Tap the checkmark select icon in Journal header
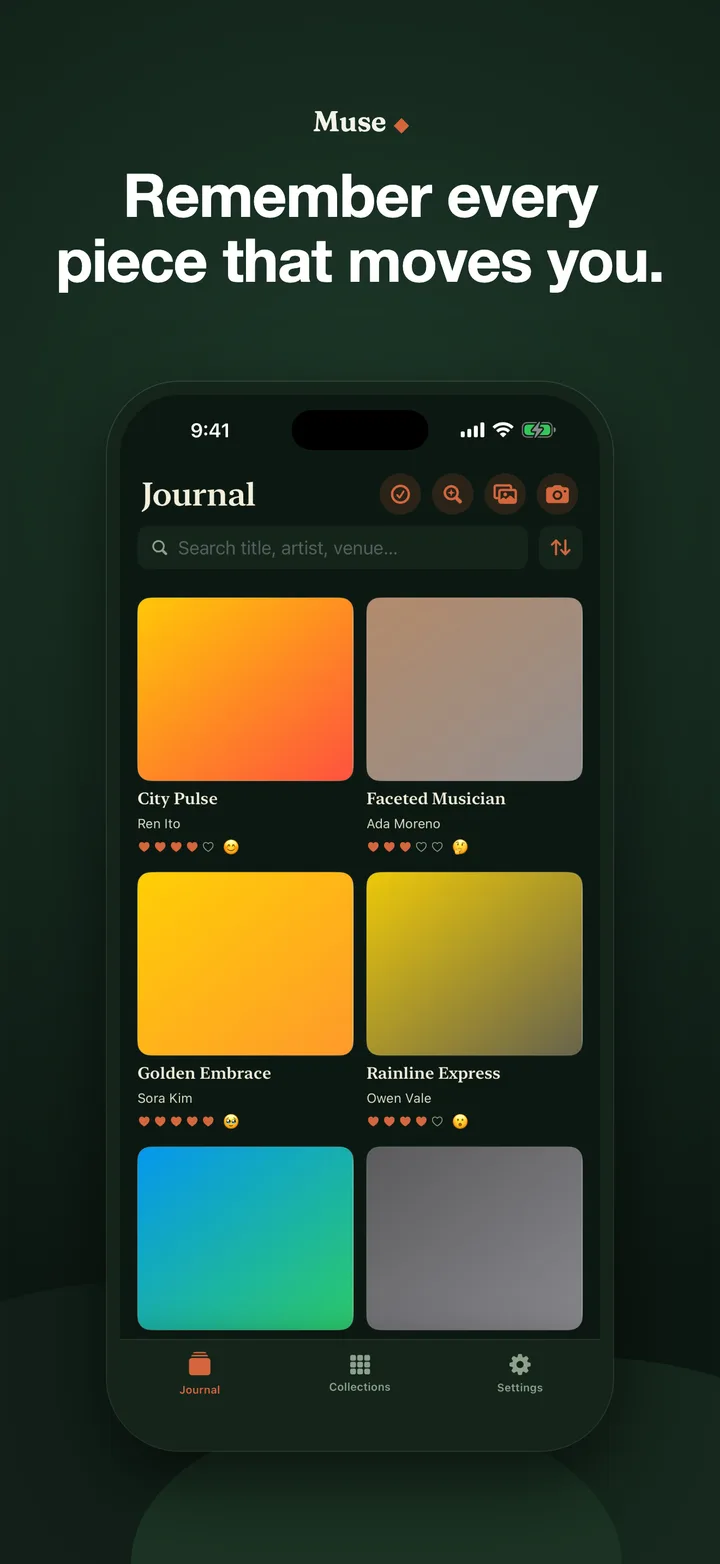 pyautogui.click(x=400, y=494)
